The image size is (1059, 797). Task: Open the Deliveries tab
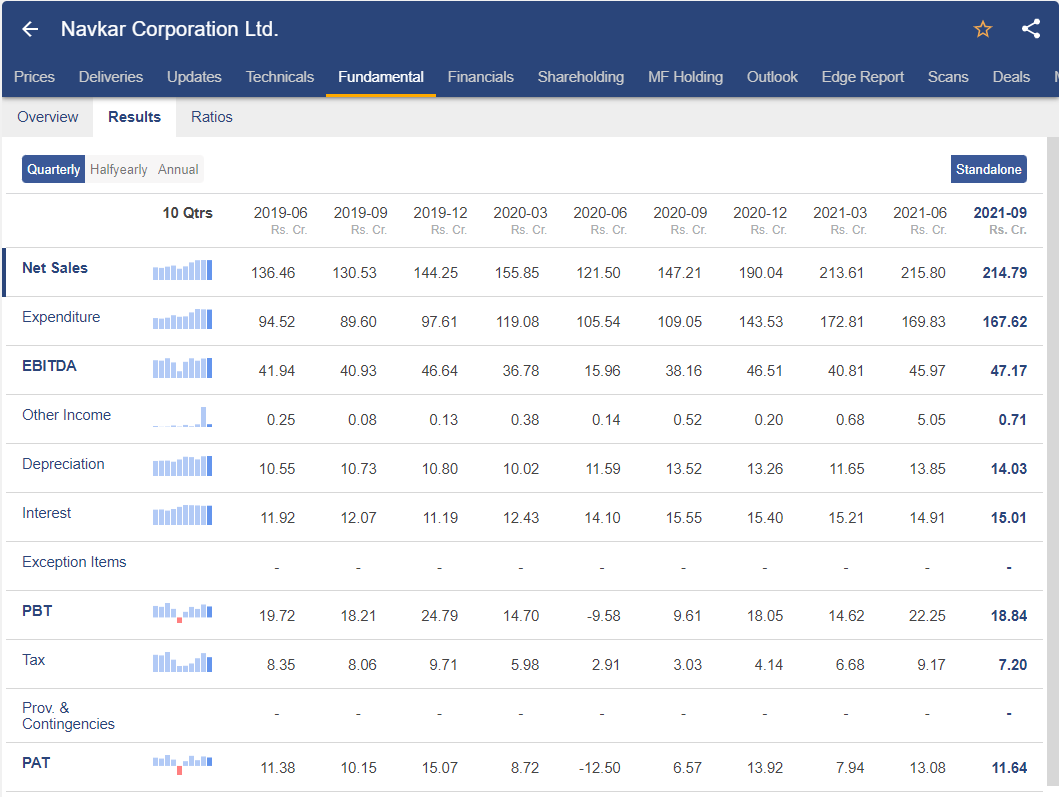(111, 77)
